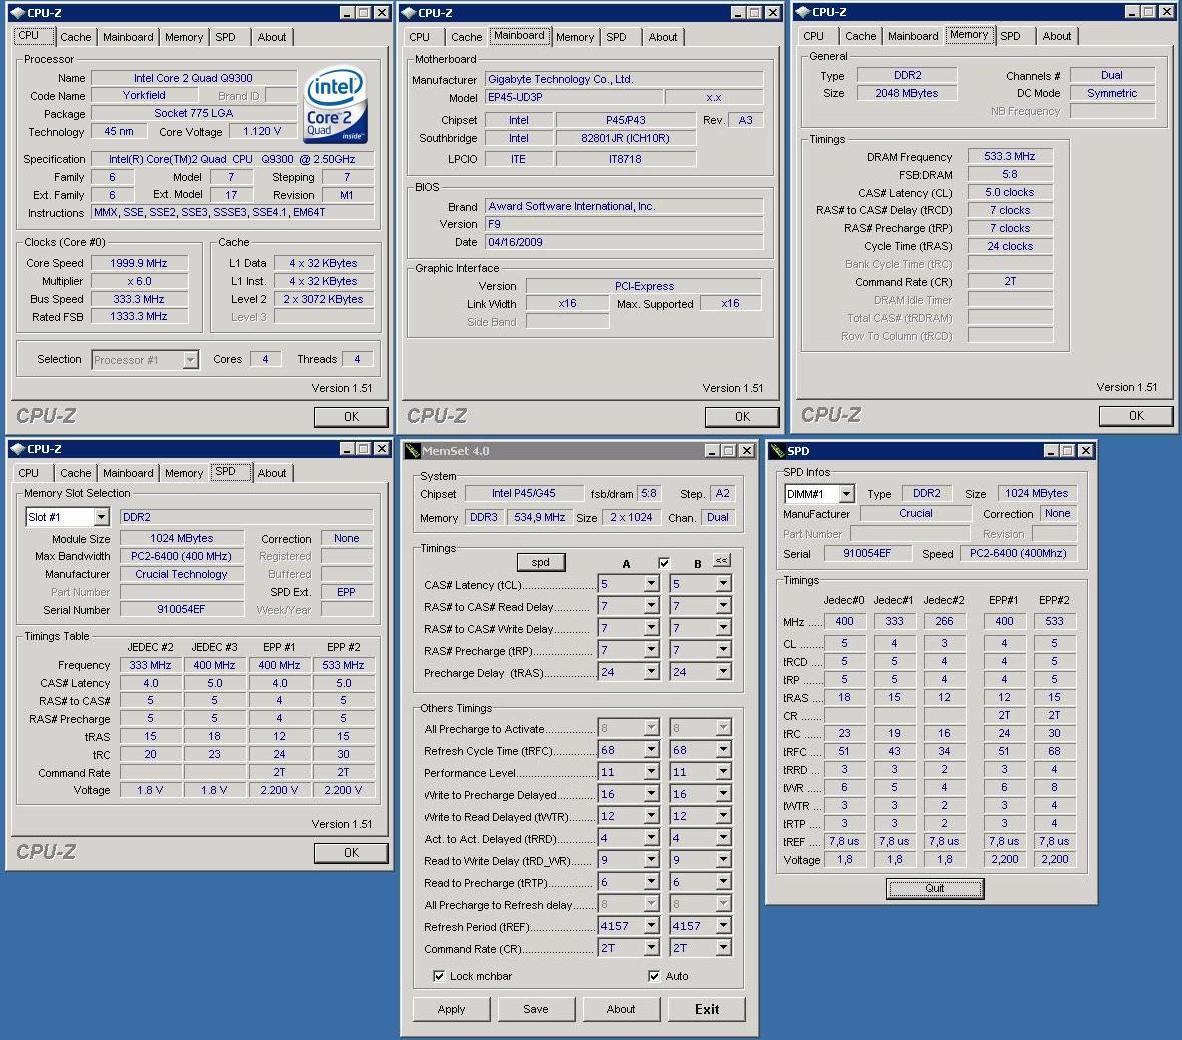Click OK in CPU-Z Motherboard window
1182x1040 pixels.
(x=743, y=417)
